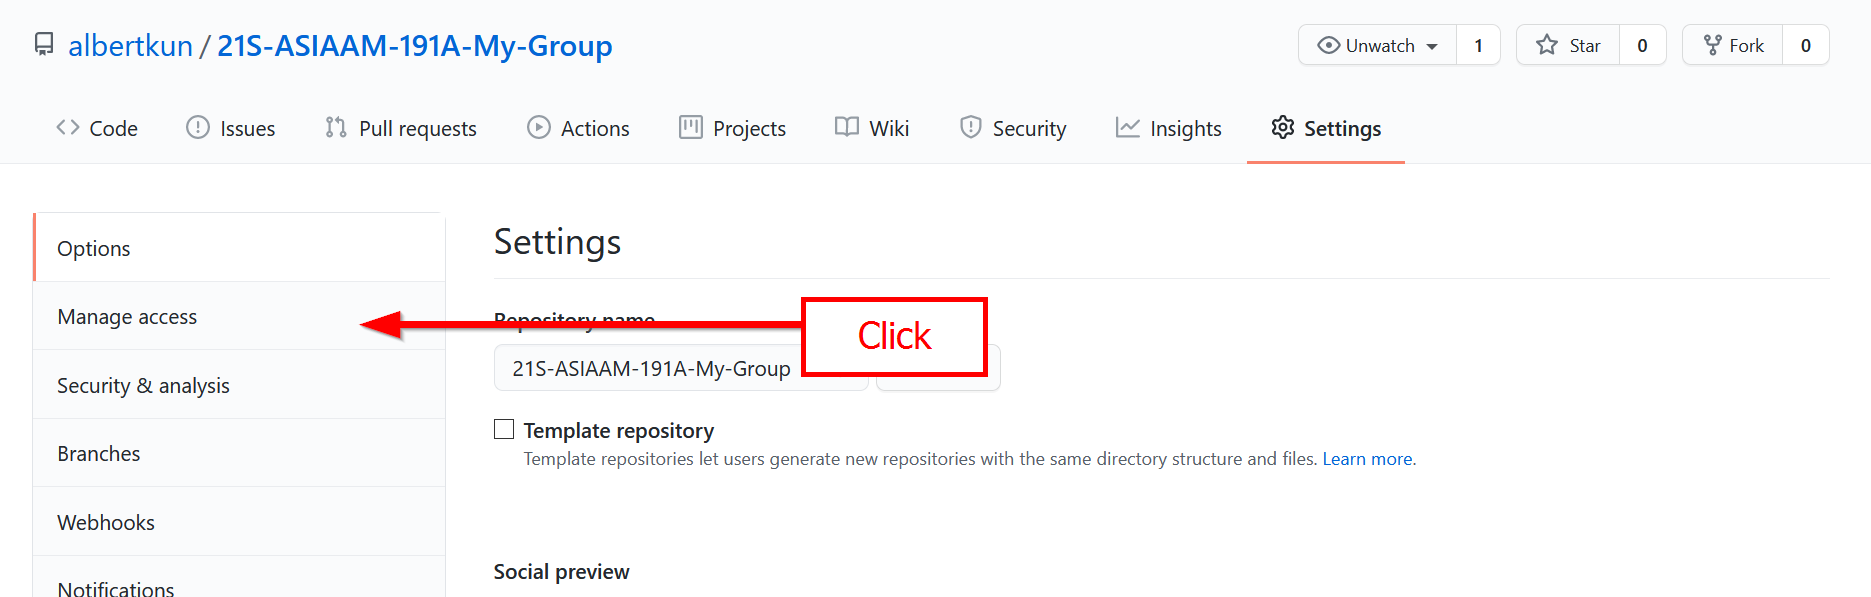
Task: Star this repository
Action: 1568,46
